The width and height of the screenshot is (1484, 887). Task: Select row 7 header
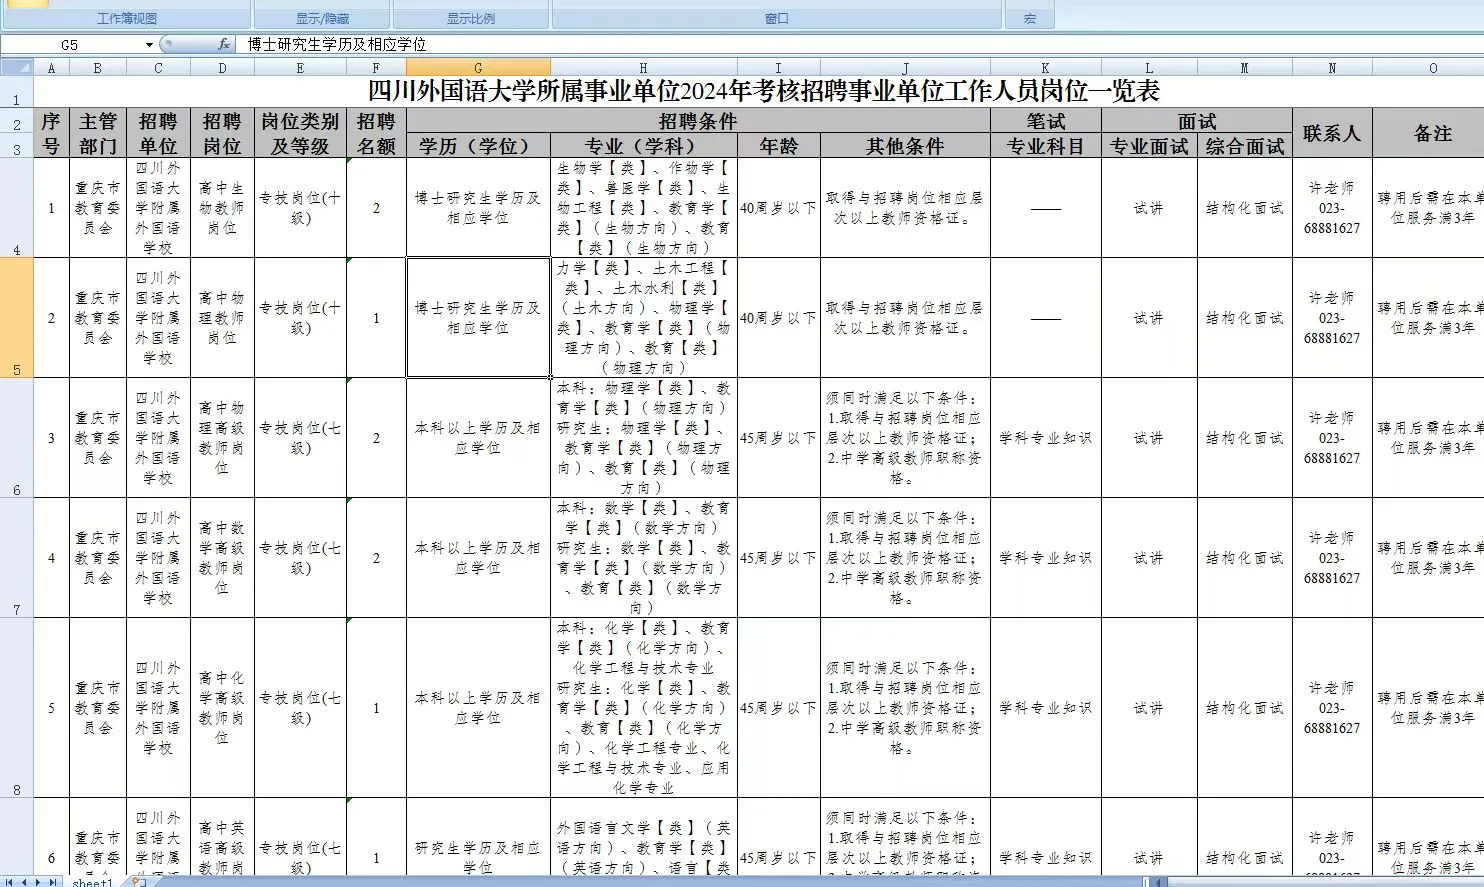(x=17, y=558)
